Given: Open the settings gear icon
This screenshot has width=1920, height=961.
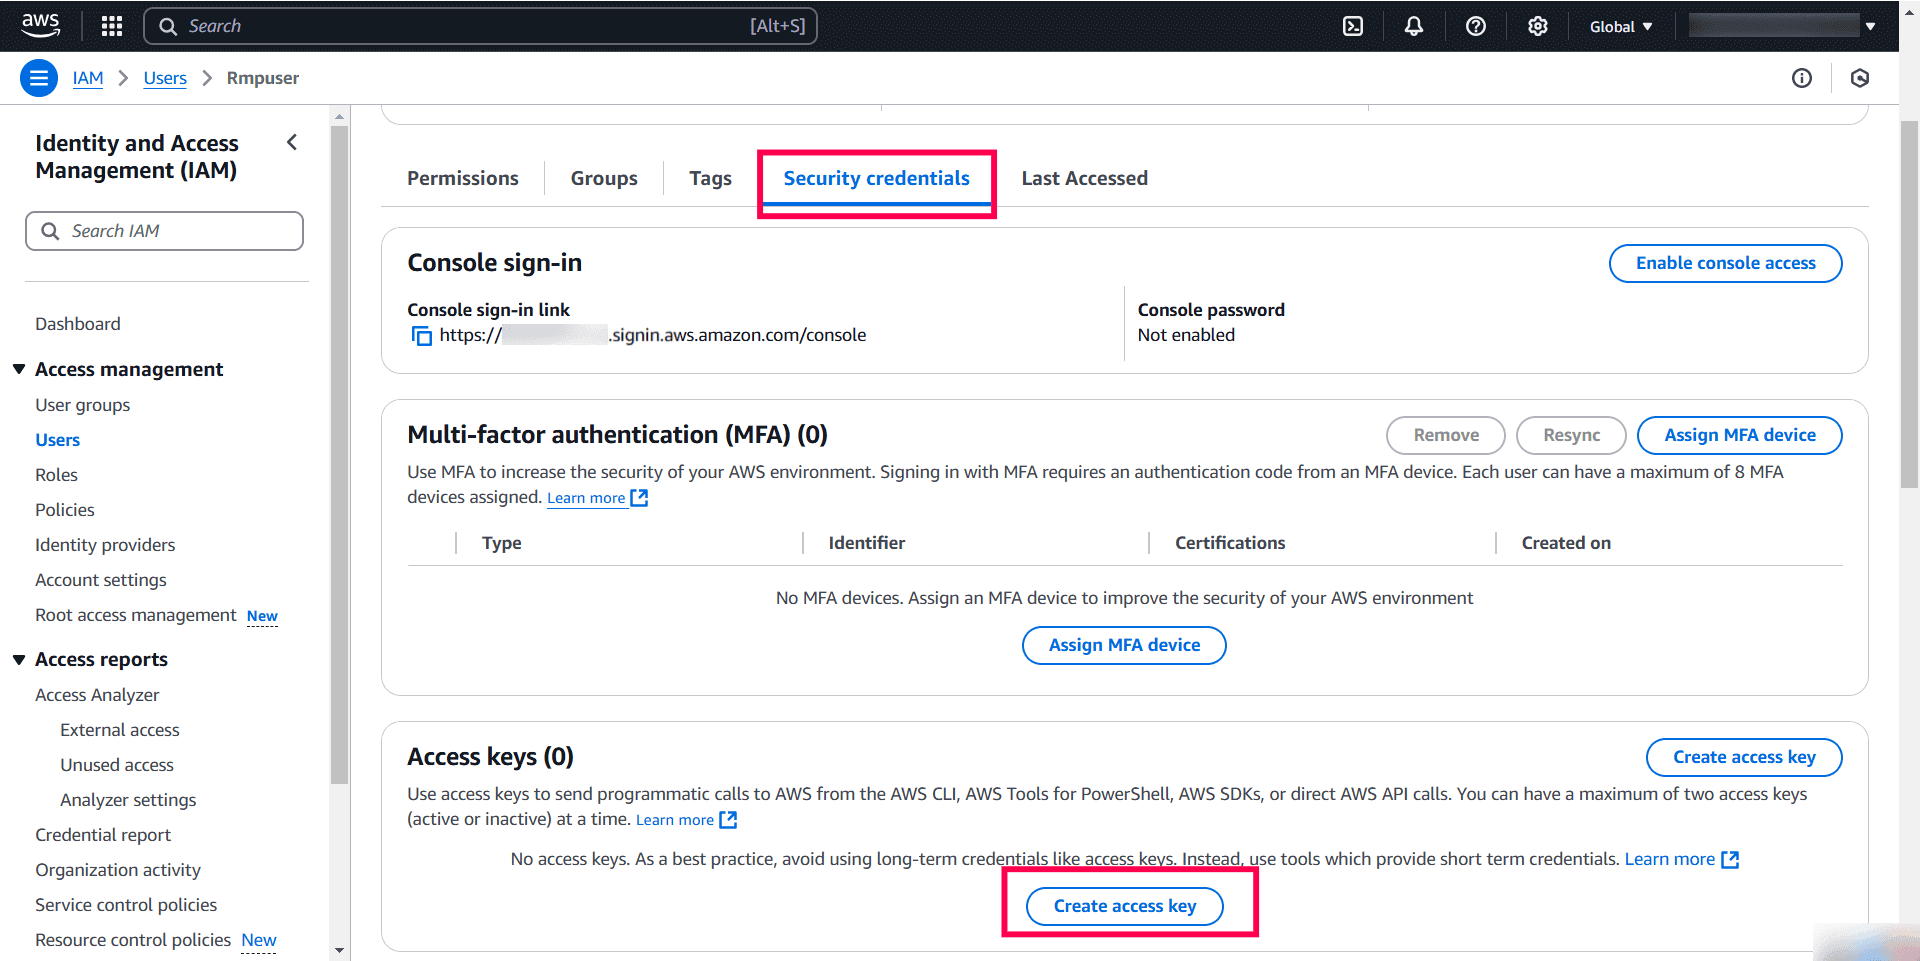Looking at the screenshot, I should point(1537,25).
